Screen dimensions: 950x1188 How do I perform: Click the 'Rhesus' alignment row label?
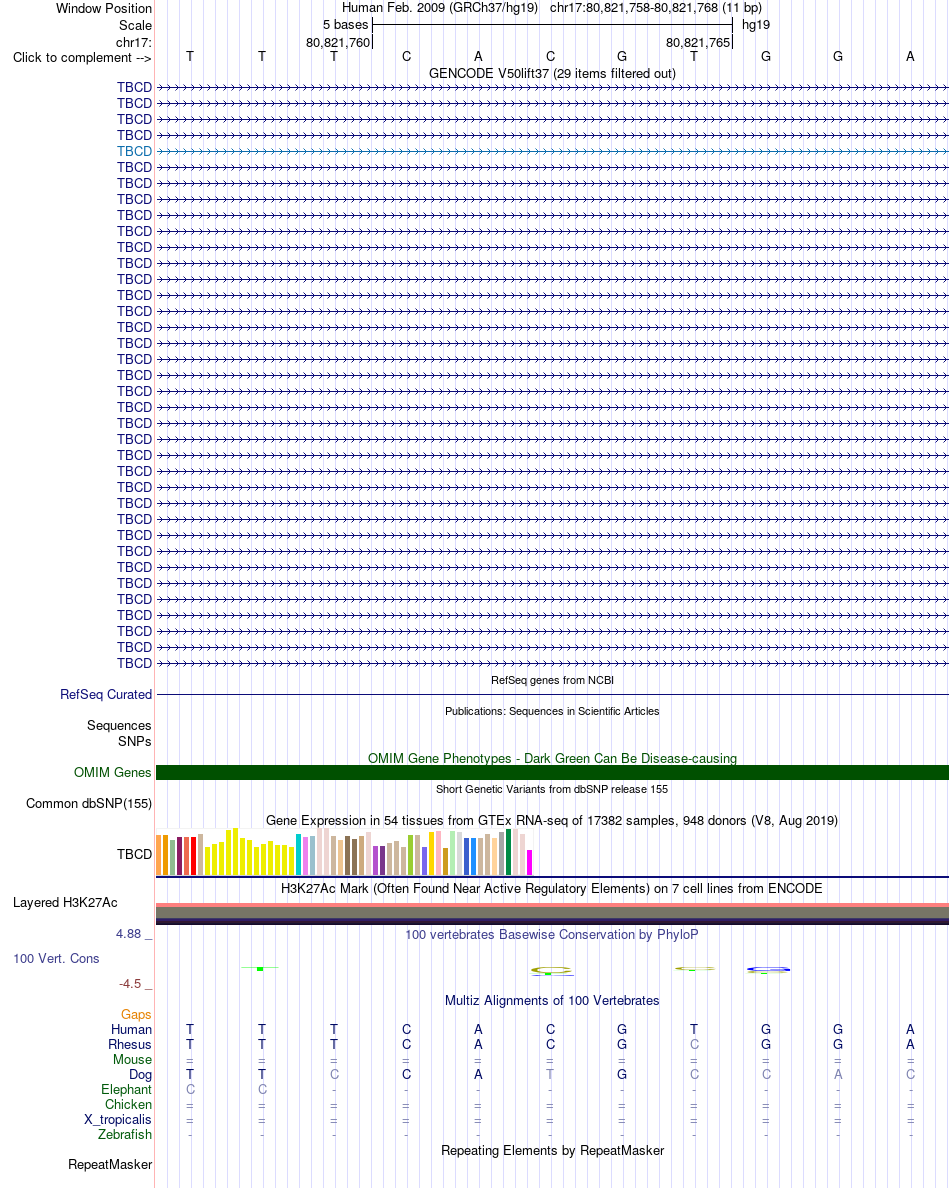click(x=130, y=1045)
